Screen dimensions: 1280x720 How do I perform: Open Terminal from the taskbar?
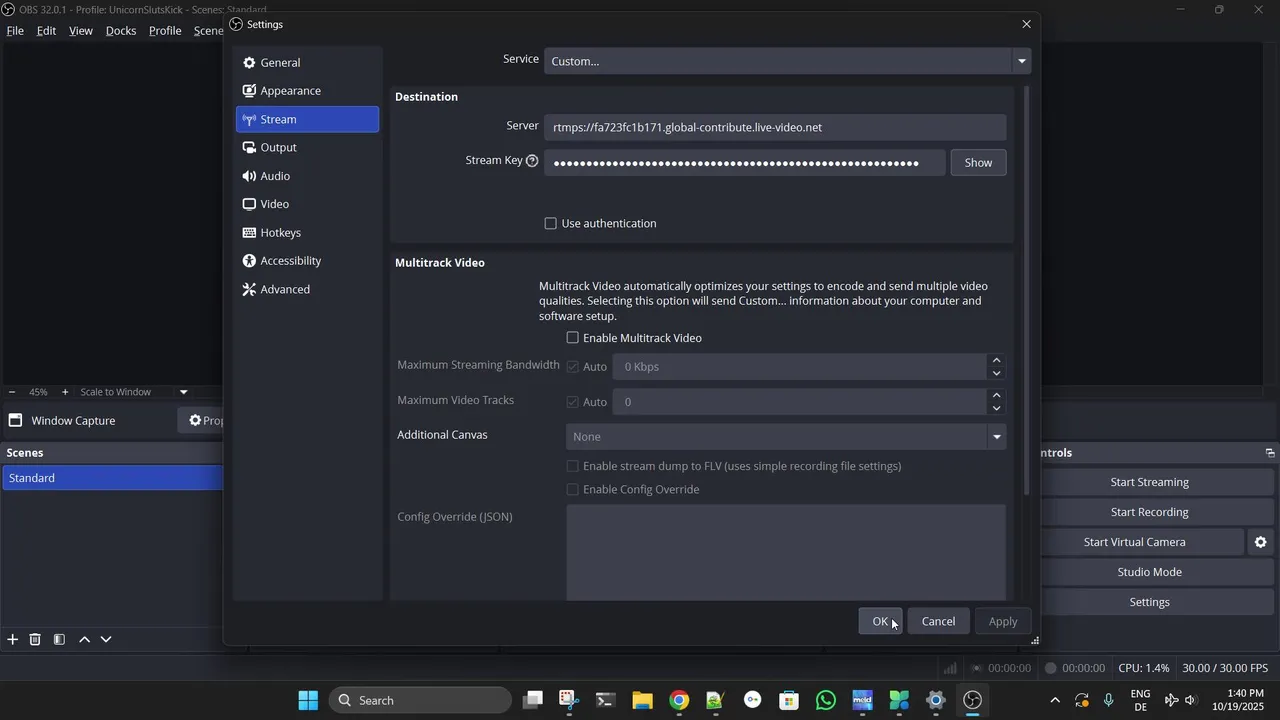pos(605,700)
